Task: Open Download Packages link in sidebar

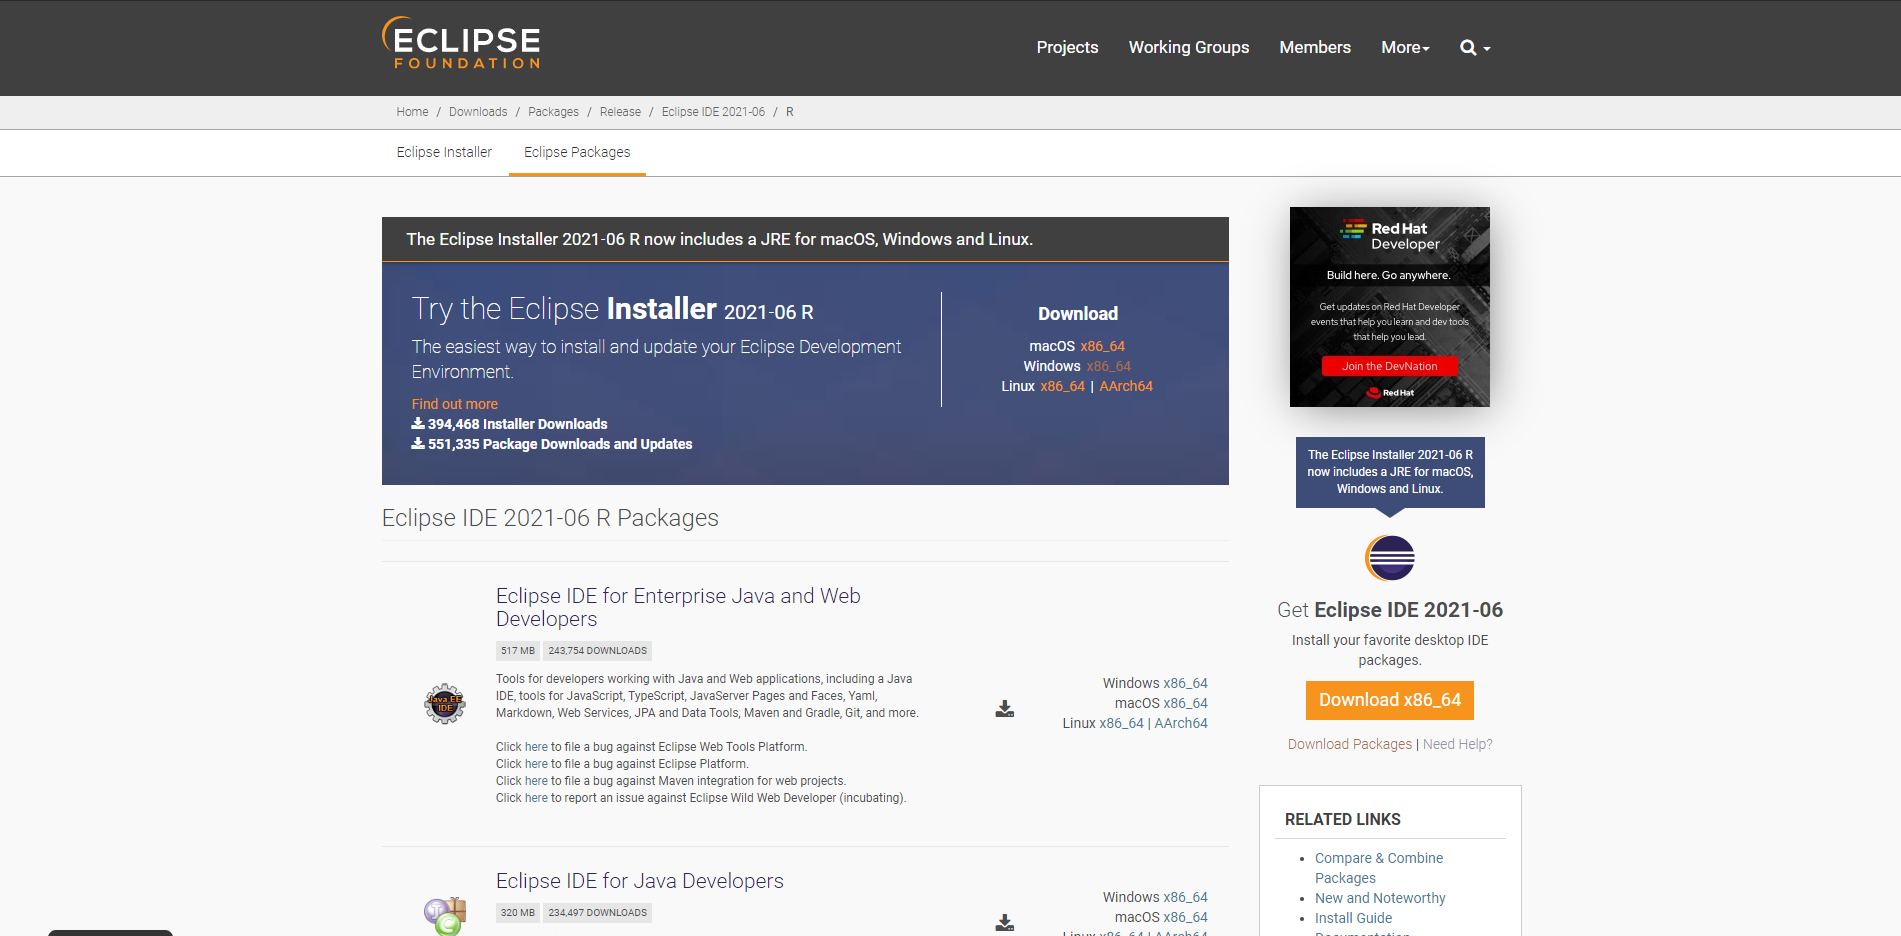Action: tap(1350, 744)
